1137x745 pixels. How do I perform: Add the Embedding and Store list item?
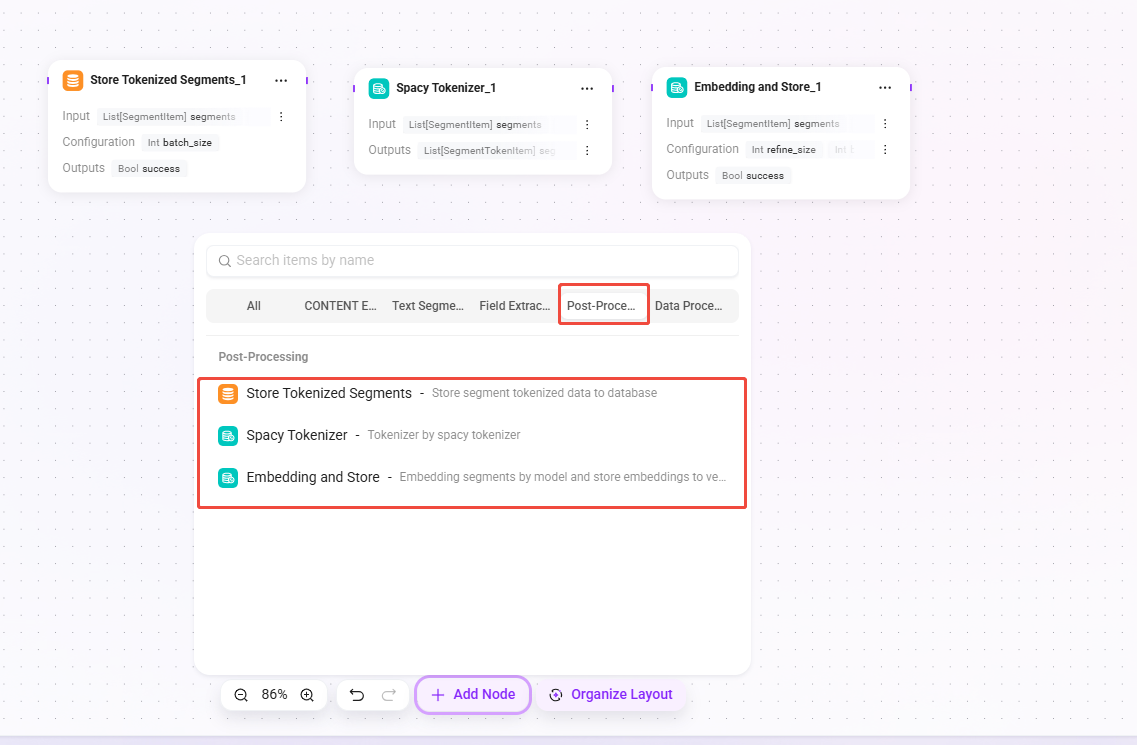(473, 477)
